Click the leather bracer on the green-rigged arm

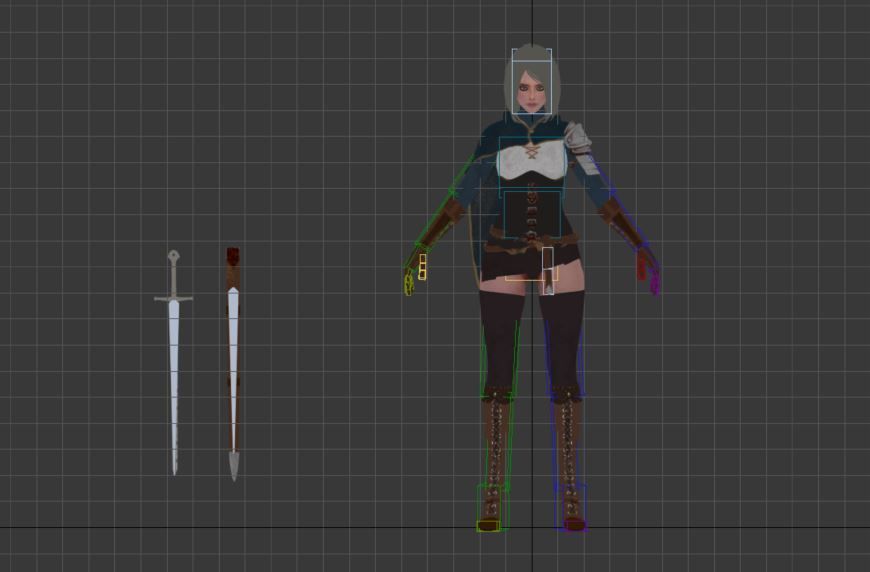coord(447,222)
